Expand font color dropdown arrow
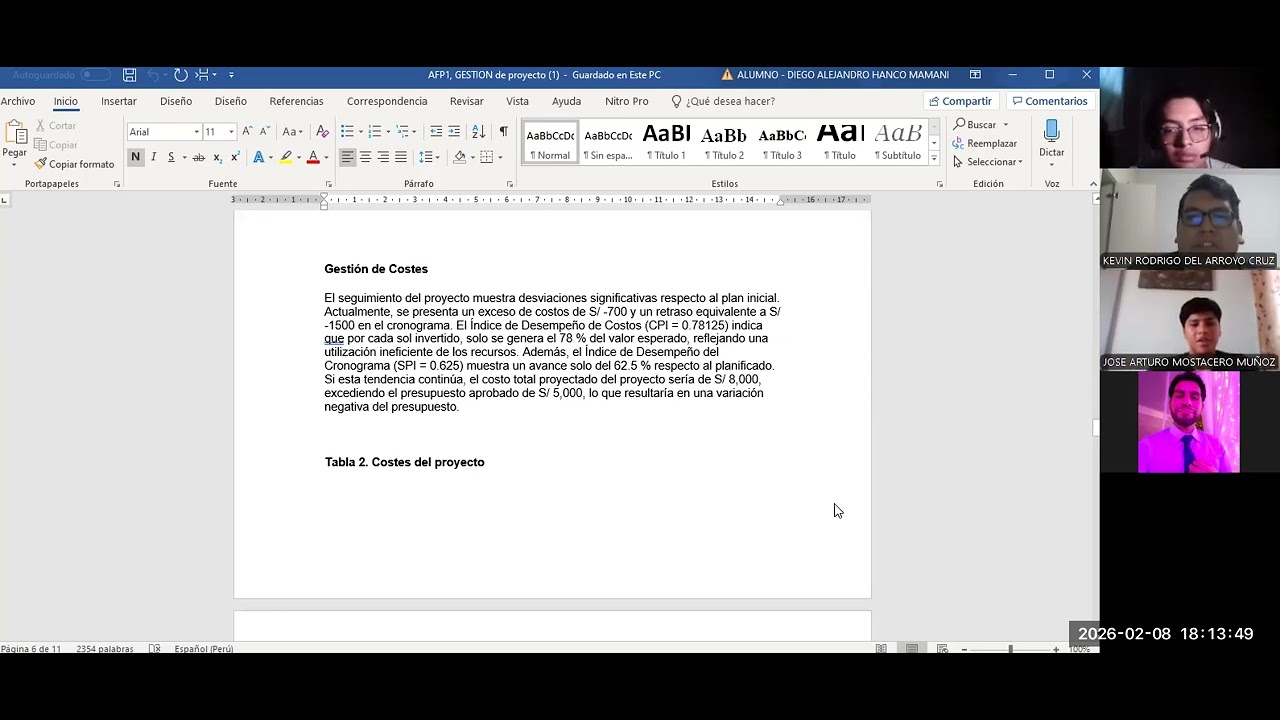Viewport: 1280px width, 720px height. click(x=326, y=158)
